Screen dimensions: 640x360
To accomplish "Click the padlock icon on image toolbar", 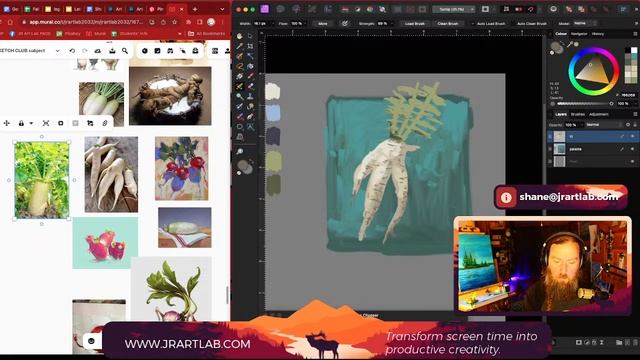I will coord(21,123).
